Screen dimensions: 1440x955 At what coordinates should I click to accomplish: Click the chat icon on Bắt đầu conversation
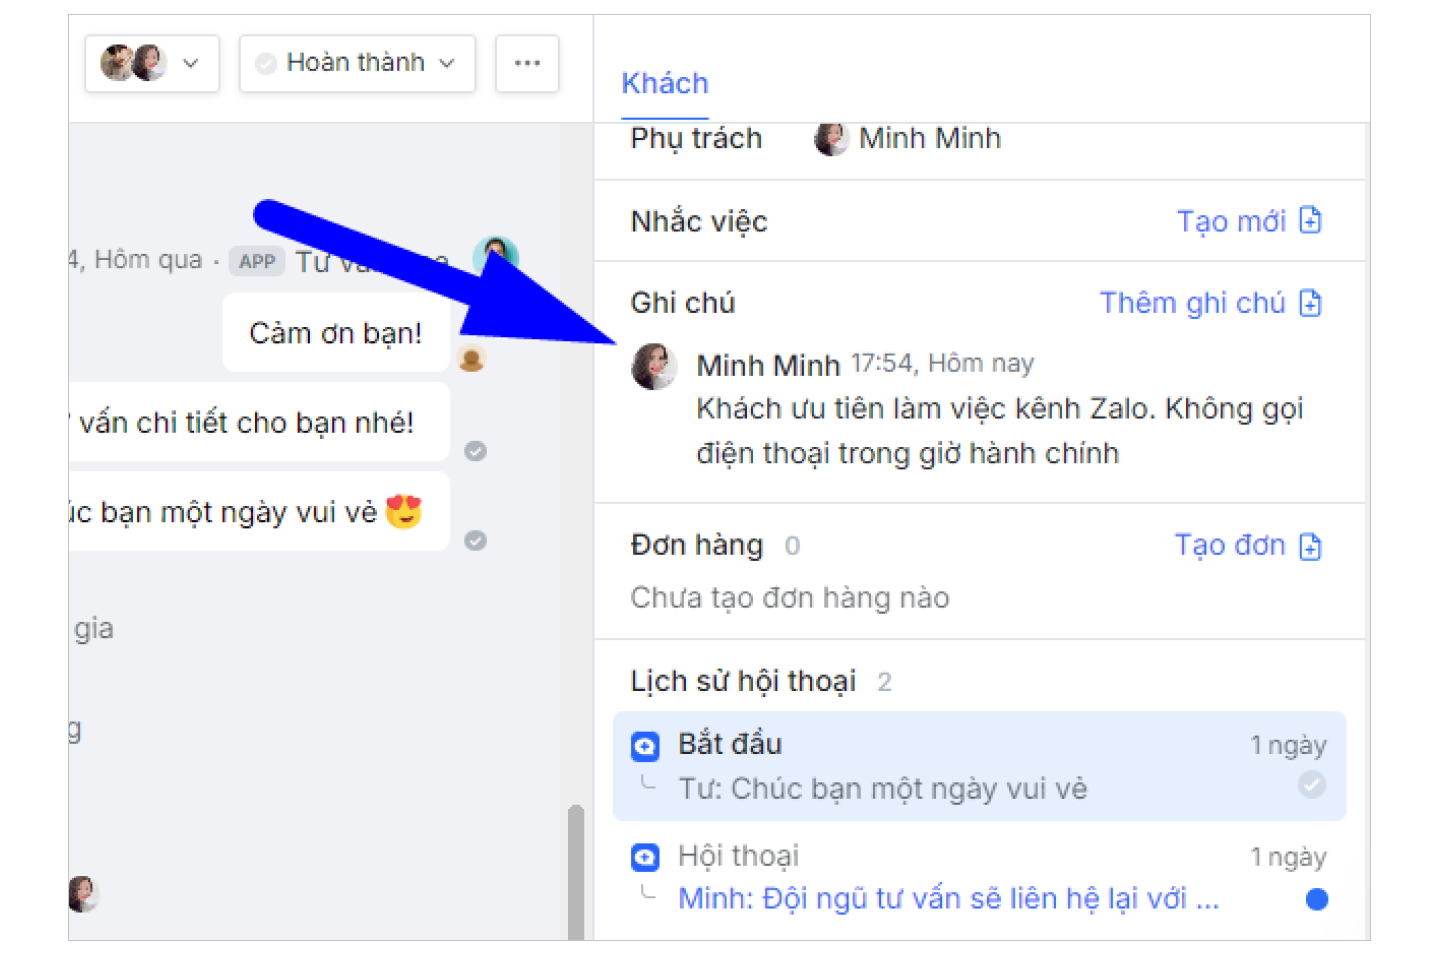point(645,746)
